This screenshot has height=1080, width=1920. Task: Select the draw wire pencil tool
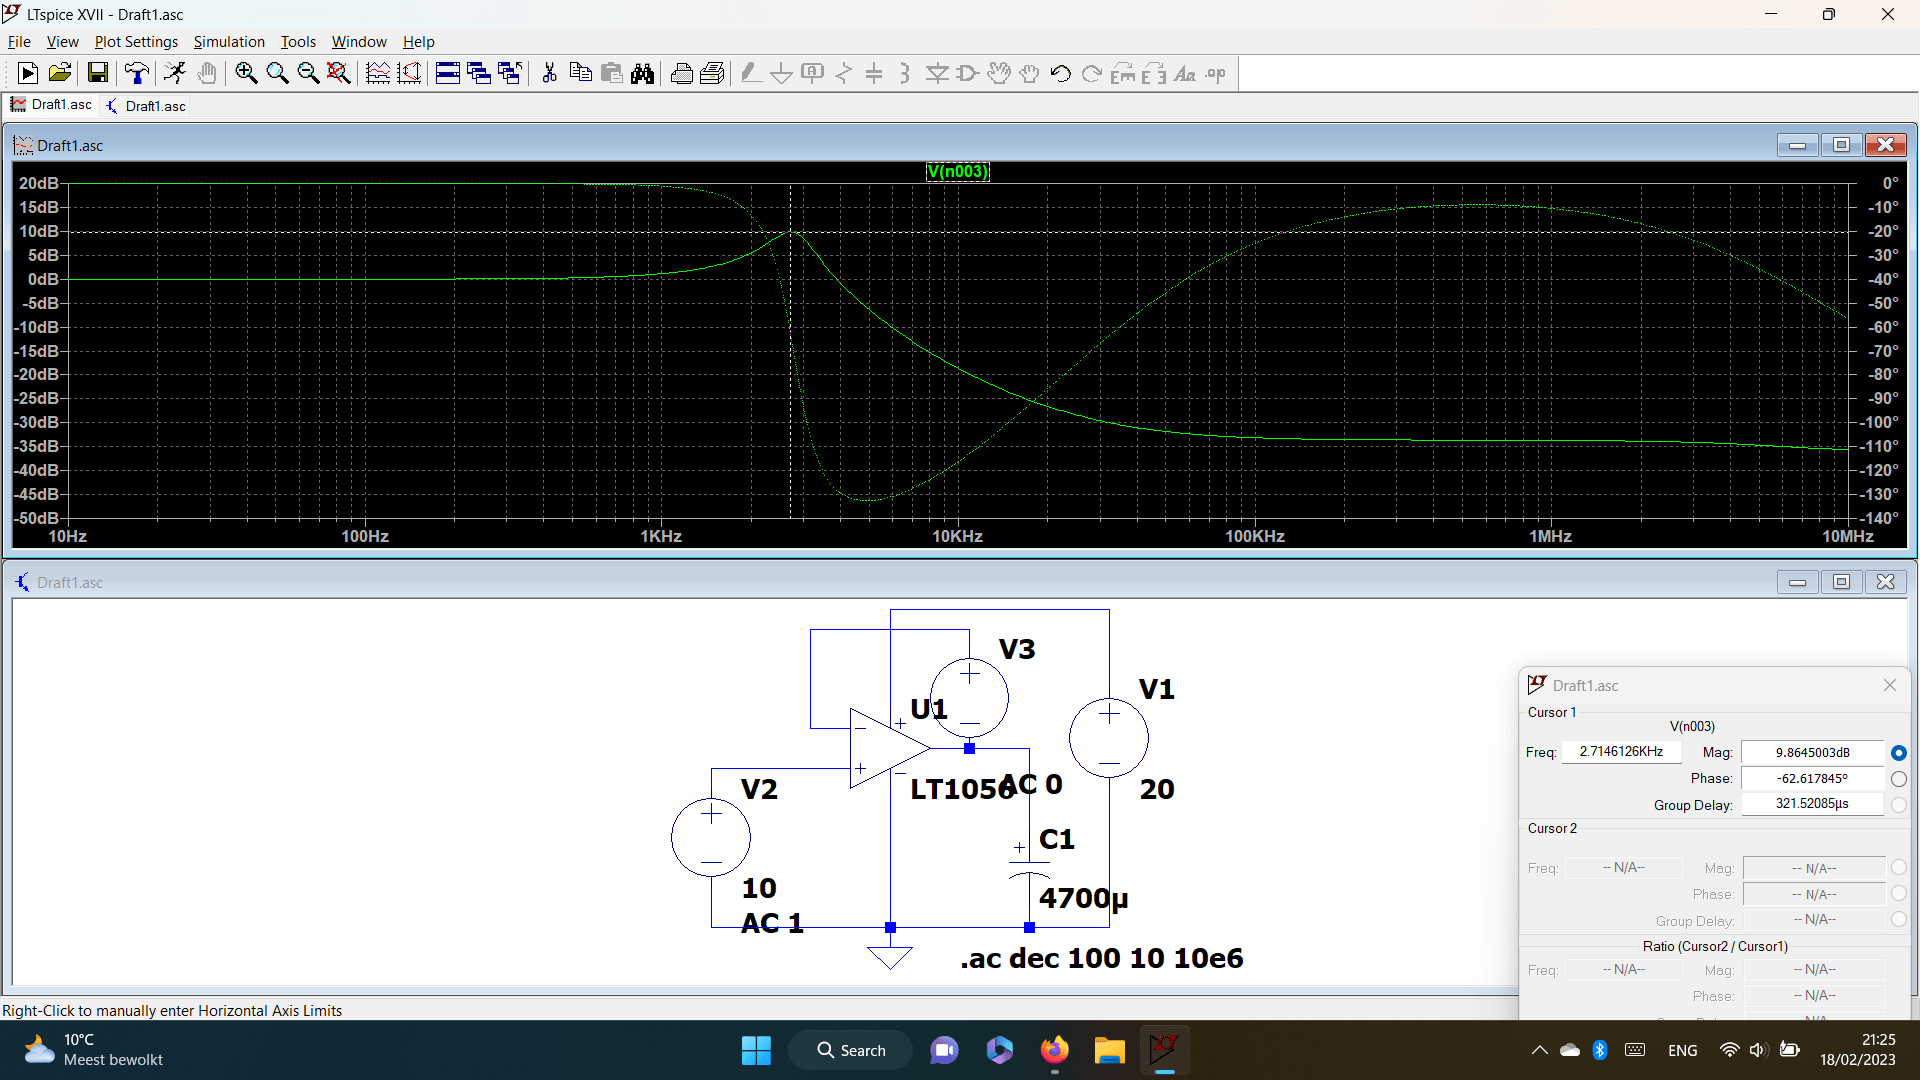pos(751,73)
